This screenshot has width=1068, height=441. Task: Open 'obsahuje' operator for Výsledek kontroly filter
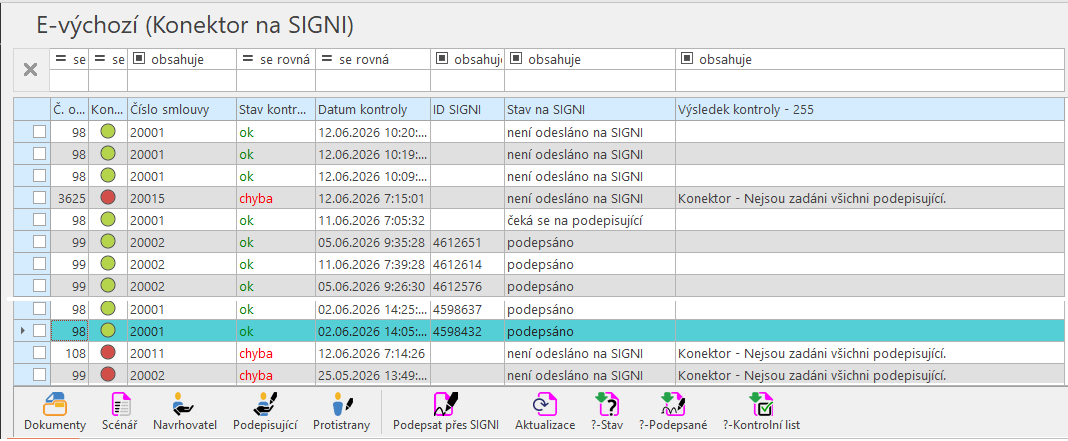[871, 59]
